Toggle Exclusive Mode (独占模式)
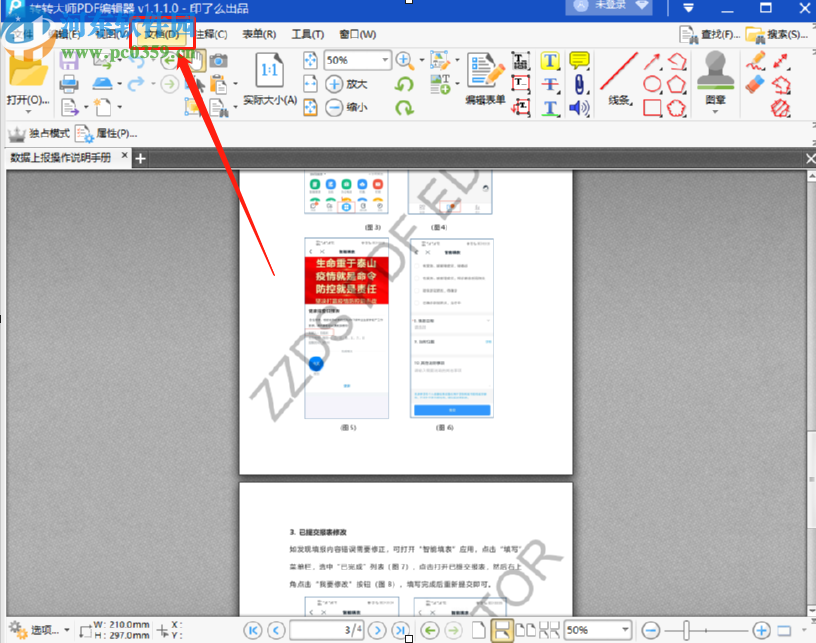 [39, 134]
